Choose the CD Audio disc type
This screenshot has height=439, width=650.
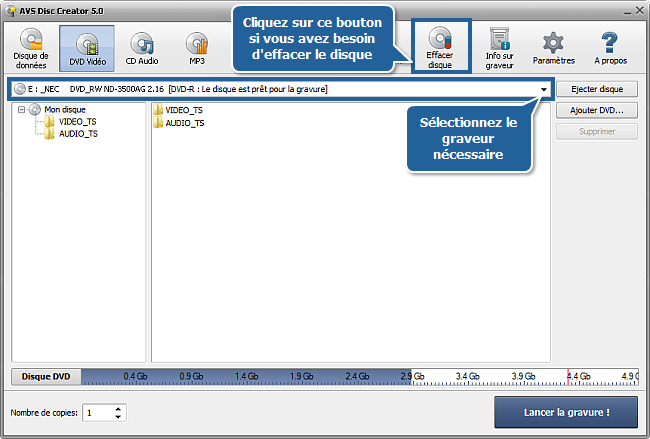142,48
